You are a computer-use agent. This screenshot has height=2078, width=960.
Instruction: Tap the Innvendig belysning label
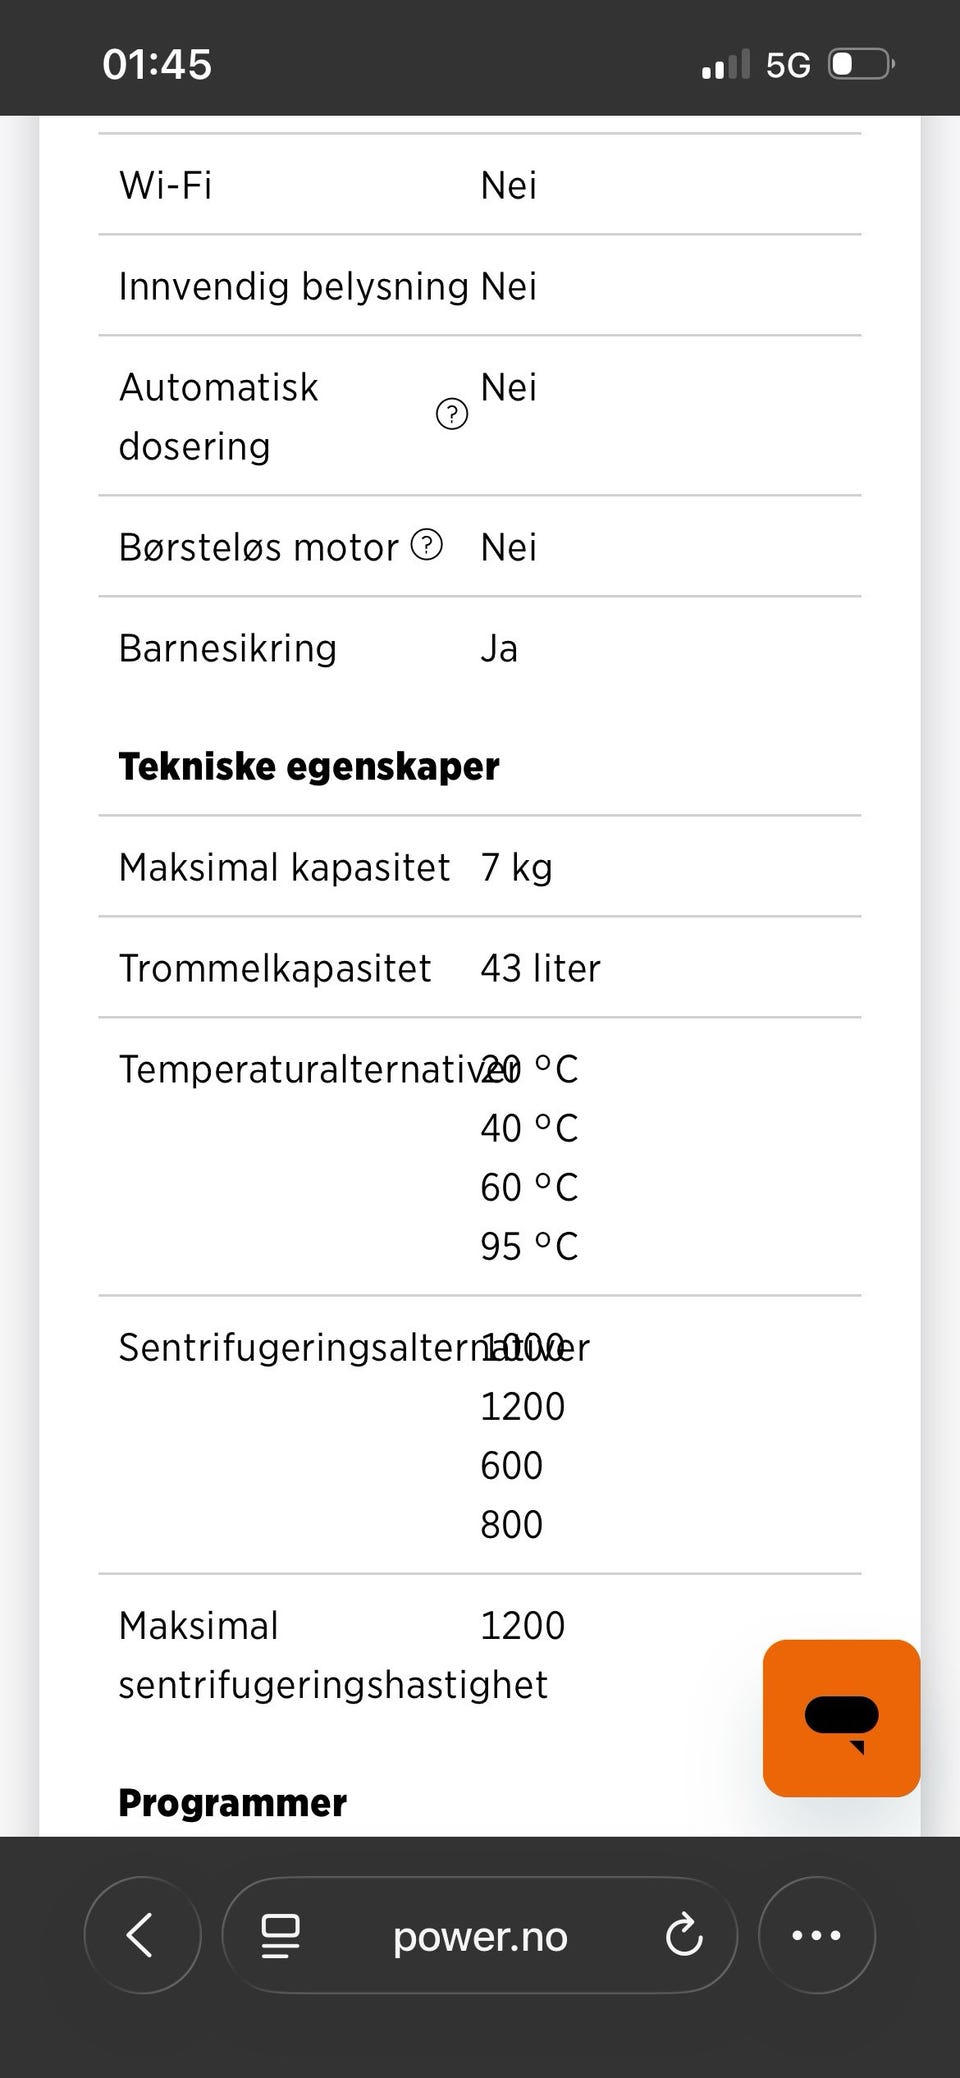click(294, 286)
